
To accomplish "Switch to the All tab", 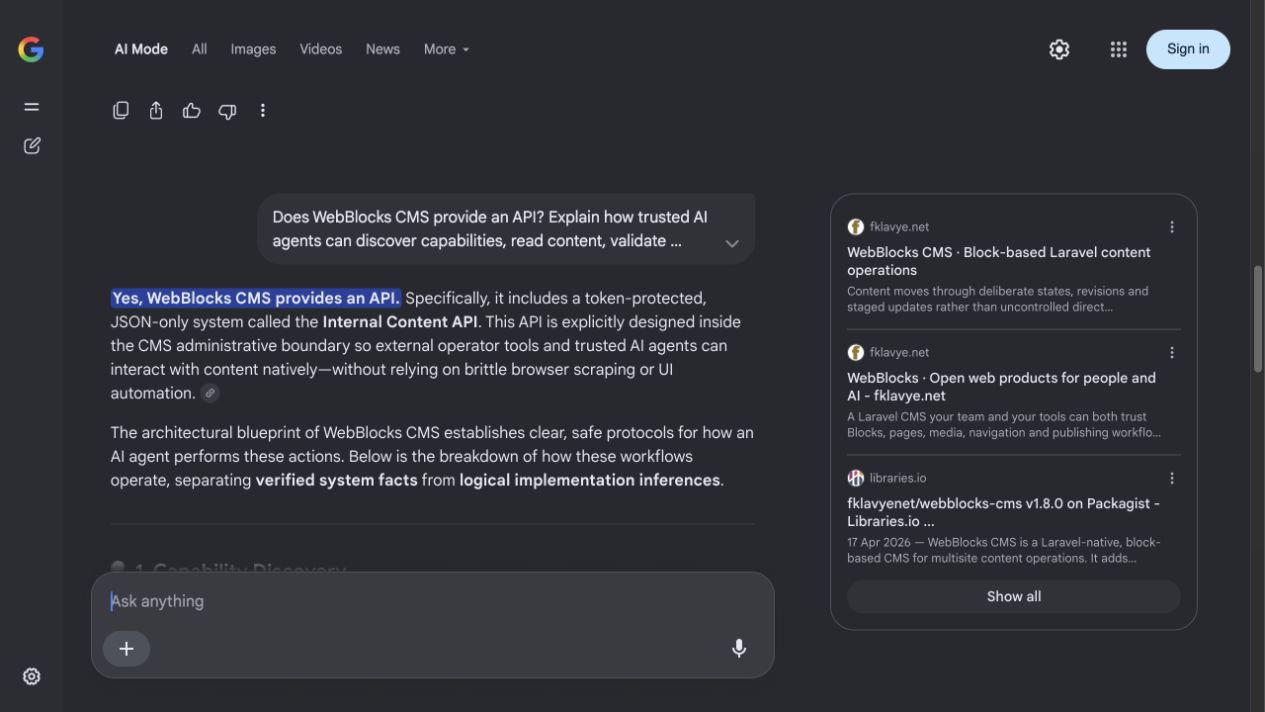I will point(200,49).
